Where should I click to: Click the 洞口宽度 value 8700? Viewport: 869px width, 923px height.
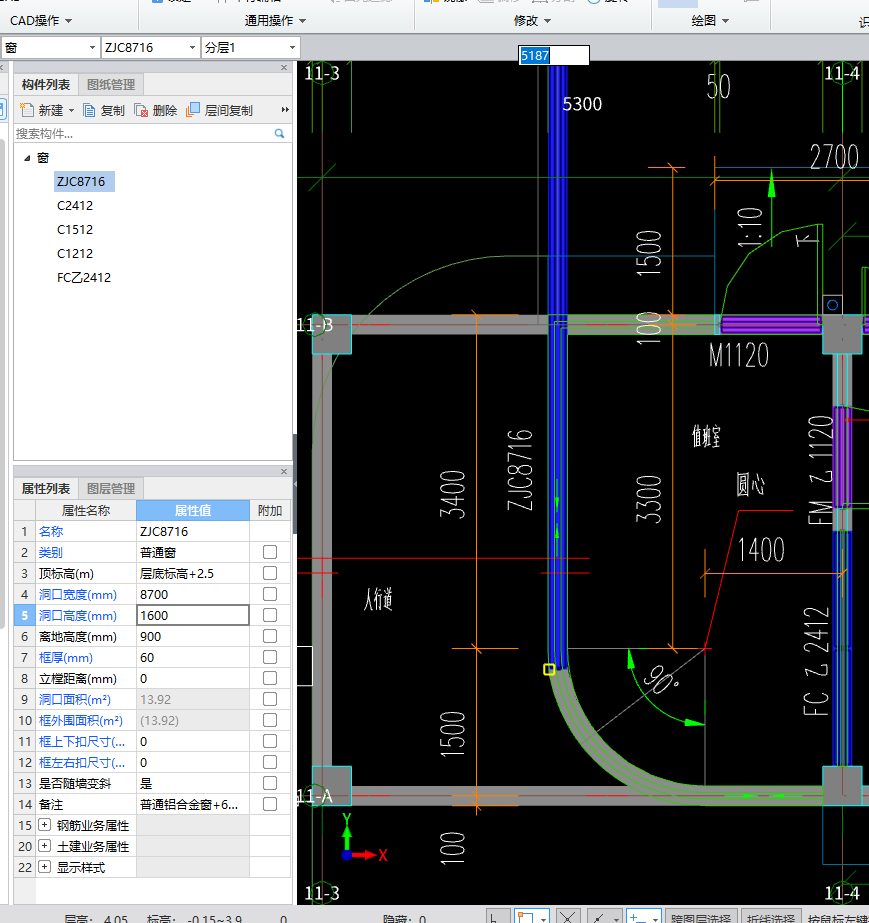pyautogui.click(x=193, y=595)
